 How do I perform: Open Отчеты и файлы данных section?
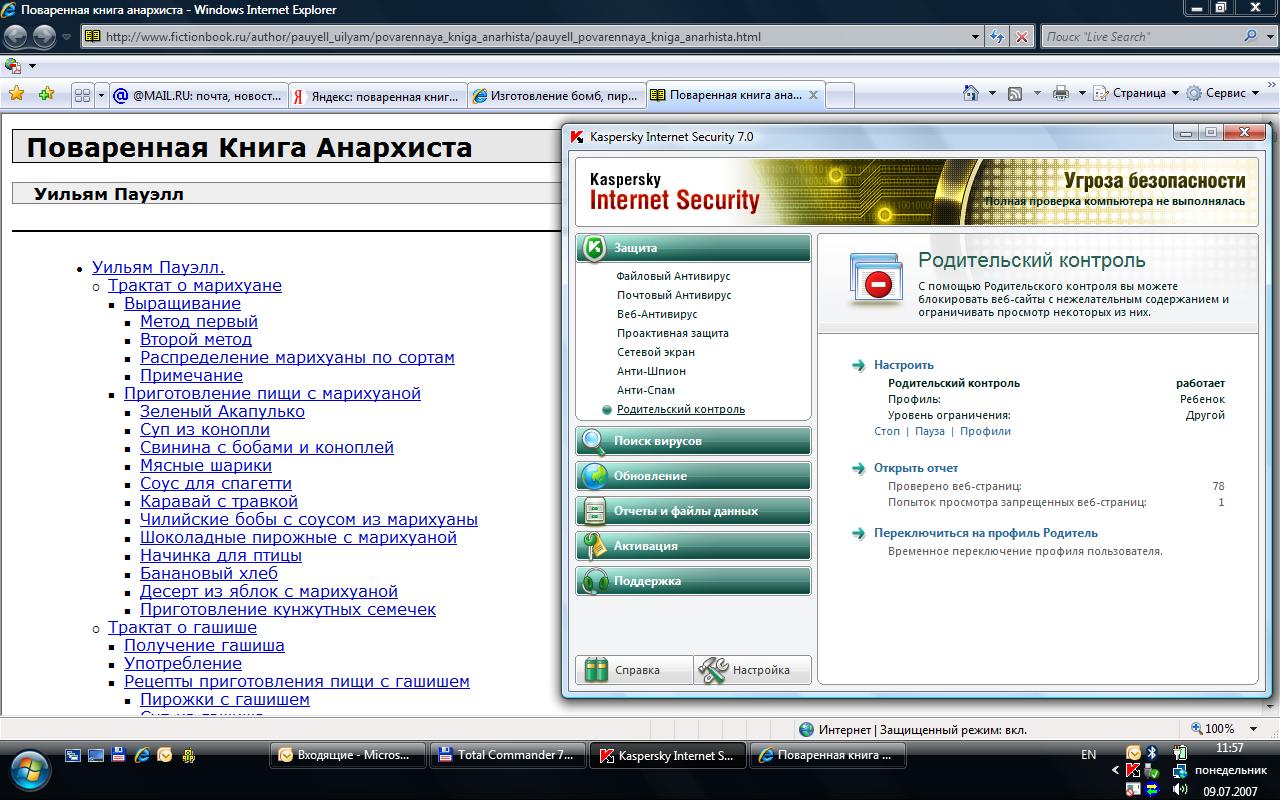pyautogui.click(x=693, y=511)
